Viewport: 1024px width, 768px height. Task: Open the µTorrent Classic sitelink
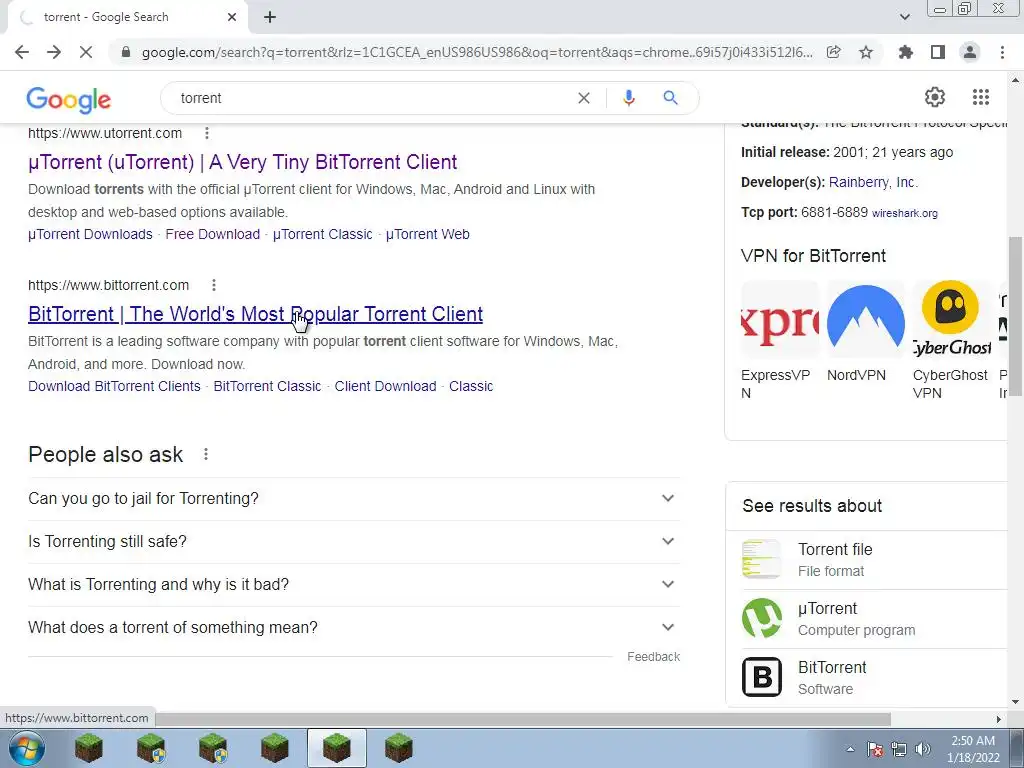click(323, 234)
